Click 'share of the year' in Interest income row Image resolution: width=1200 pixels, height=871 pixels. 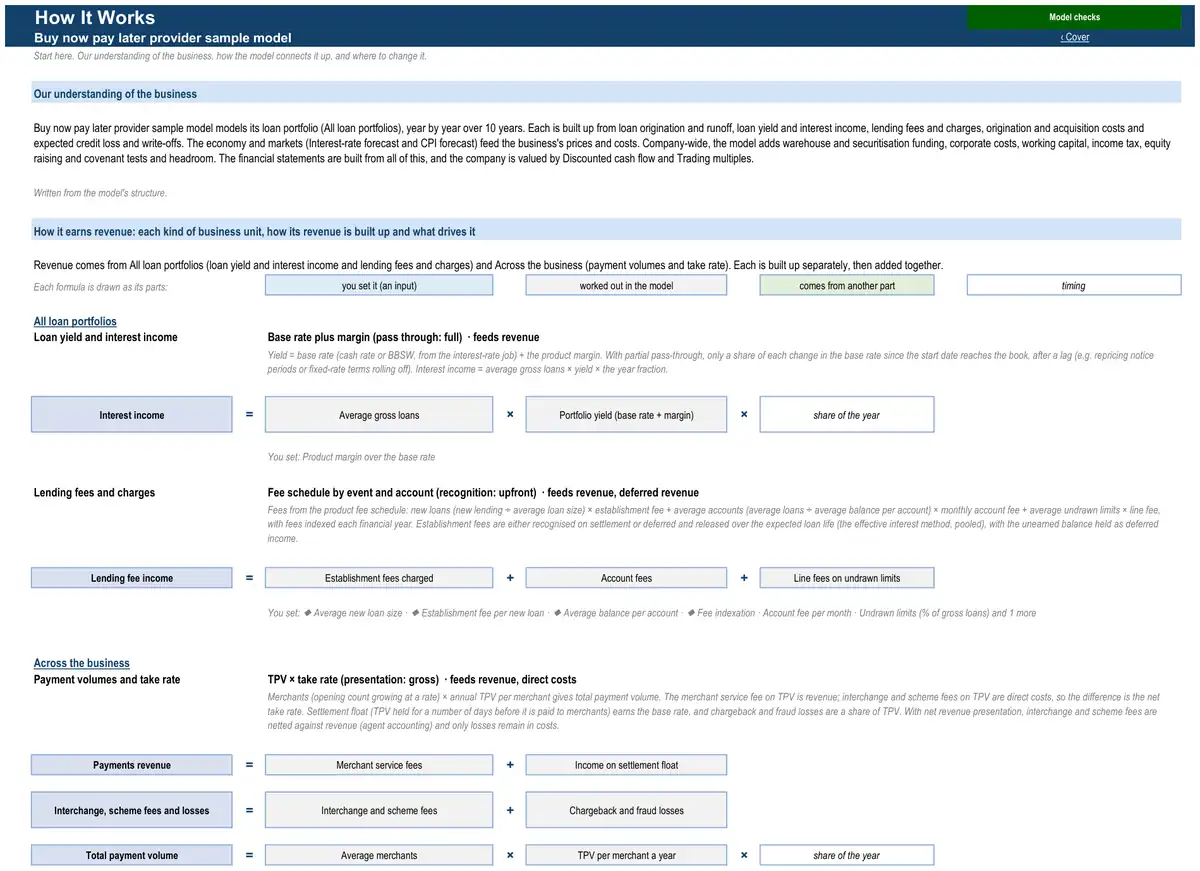(847, 415)
